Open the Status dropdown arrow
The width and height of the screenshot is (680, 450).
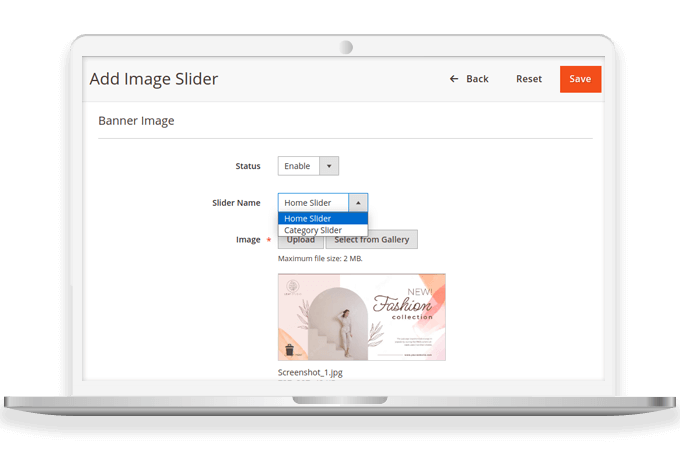[x=329, y=166]
